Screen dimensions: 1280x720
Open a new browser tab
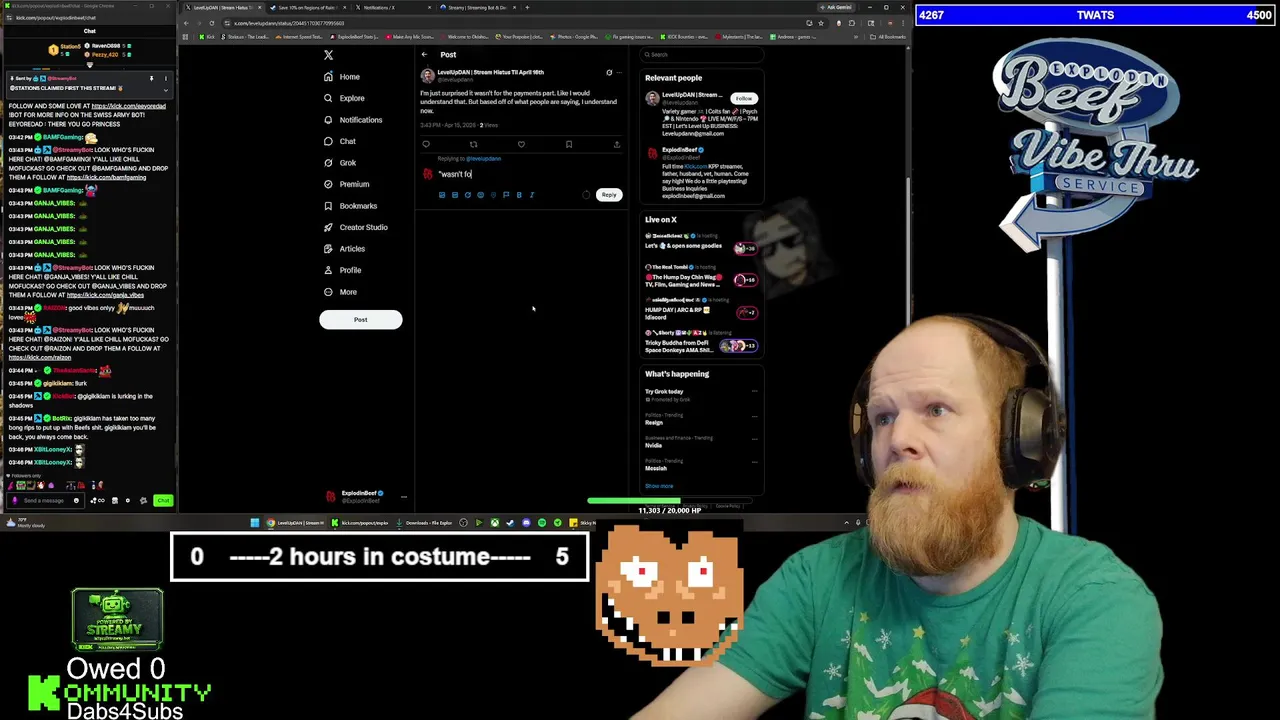527,7
